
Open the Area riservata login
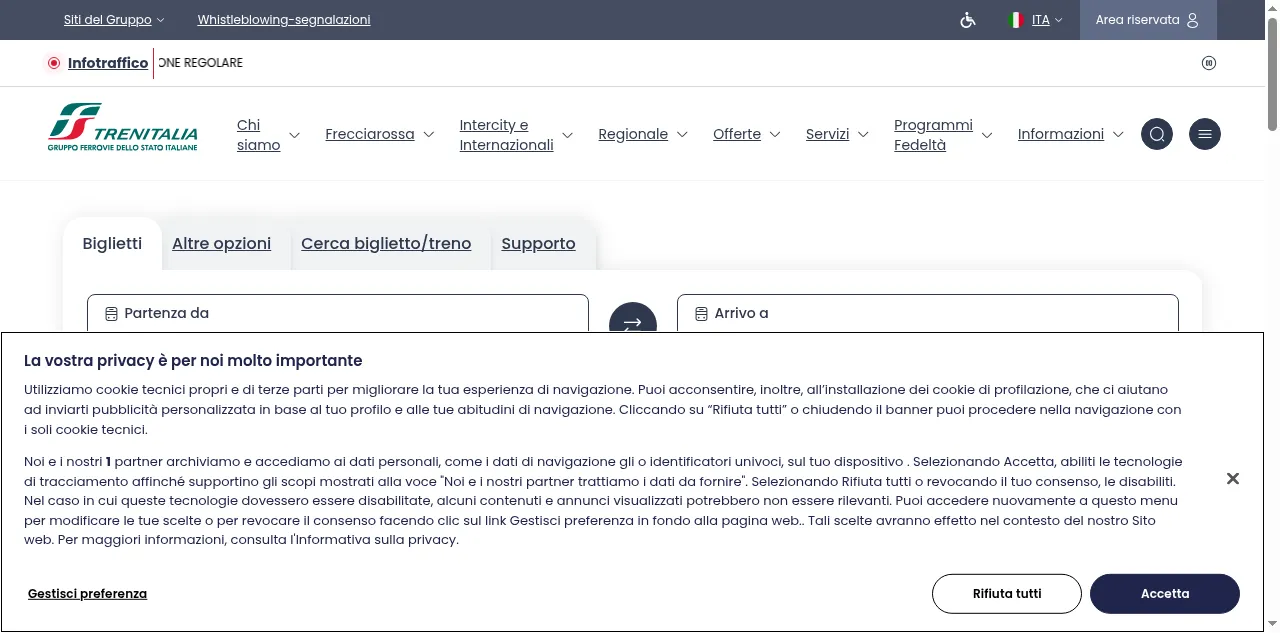pos(1148,20)
